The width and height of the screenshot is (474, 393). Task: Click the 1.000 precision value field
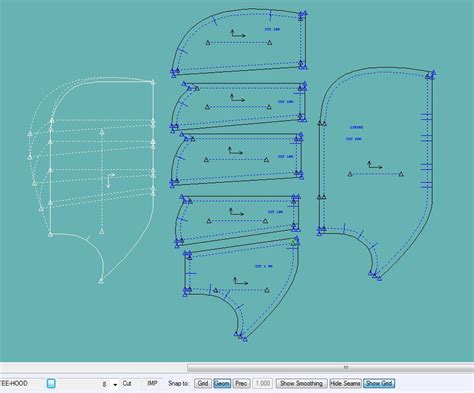click(x=263, y=383)
